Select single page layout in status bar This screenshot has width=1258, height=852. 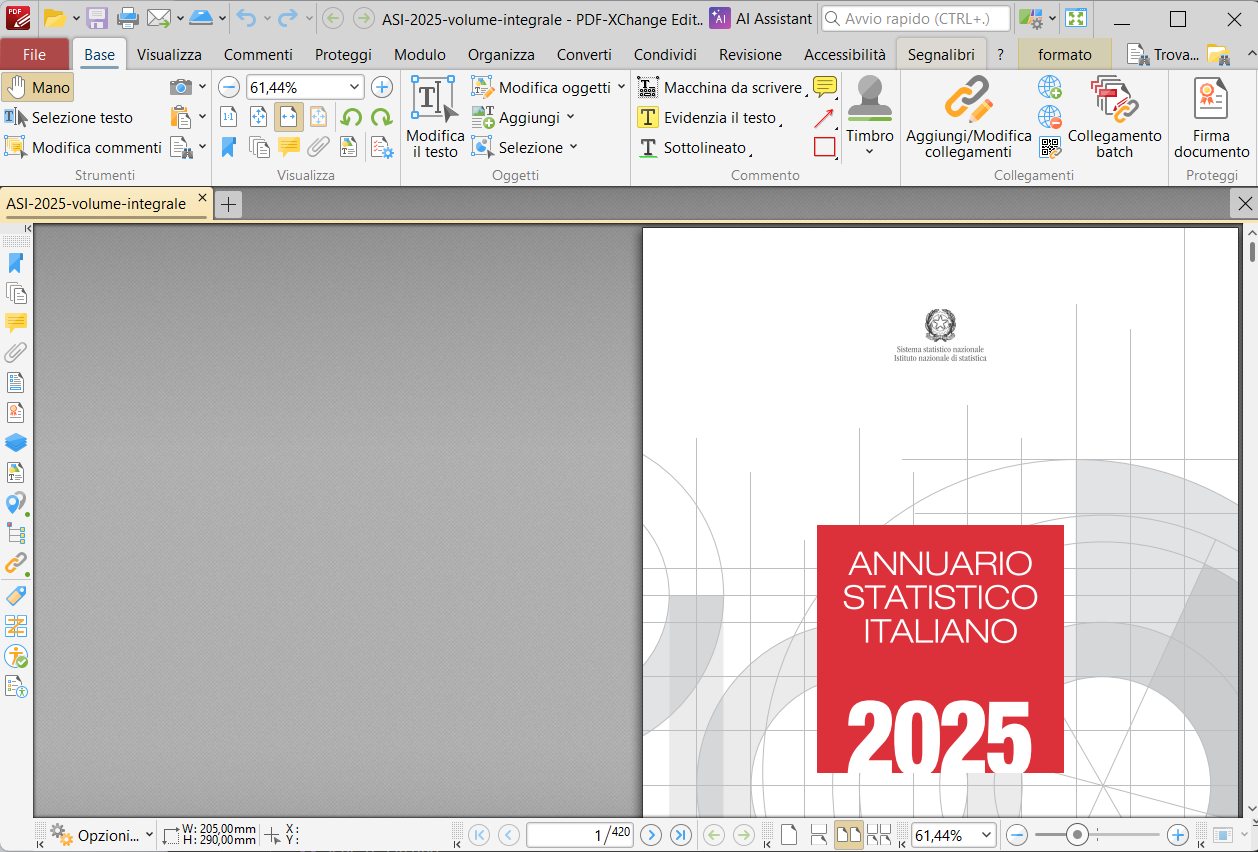(x=788, y=835)
